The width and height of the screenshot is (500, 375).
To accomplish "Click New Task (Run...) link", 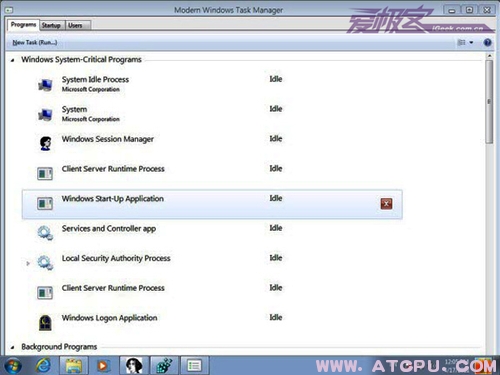I will (35, 43).
